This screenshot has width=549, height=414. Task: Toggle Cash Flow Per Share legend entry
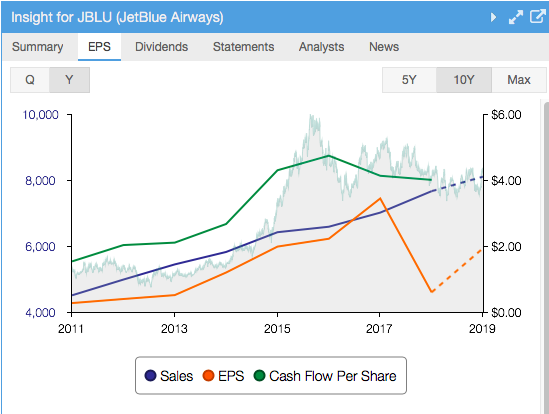click(x=325, y=376)
